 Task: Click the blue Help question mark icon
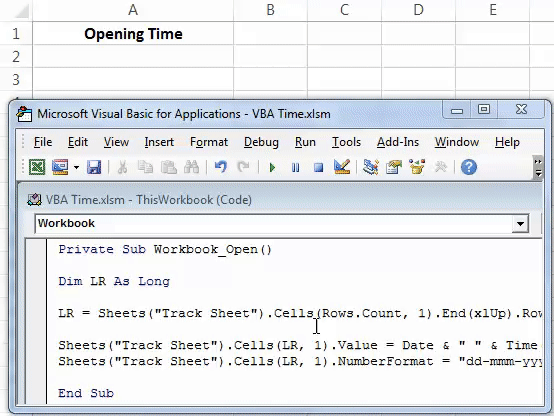tap(469, 167)
